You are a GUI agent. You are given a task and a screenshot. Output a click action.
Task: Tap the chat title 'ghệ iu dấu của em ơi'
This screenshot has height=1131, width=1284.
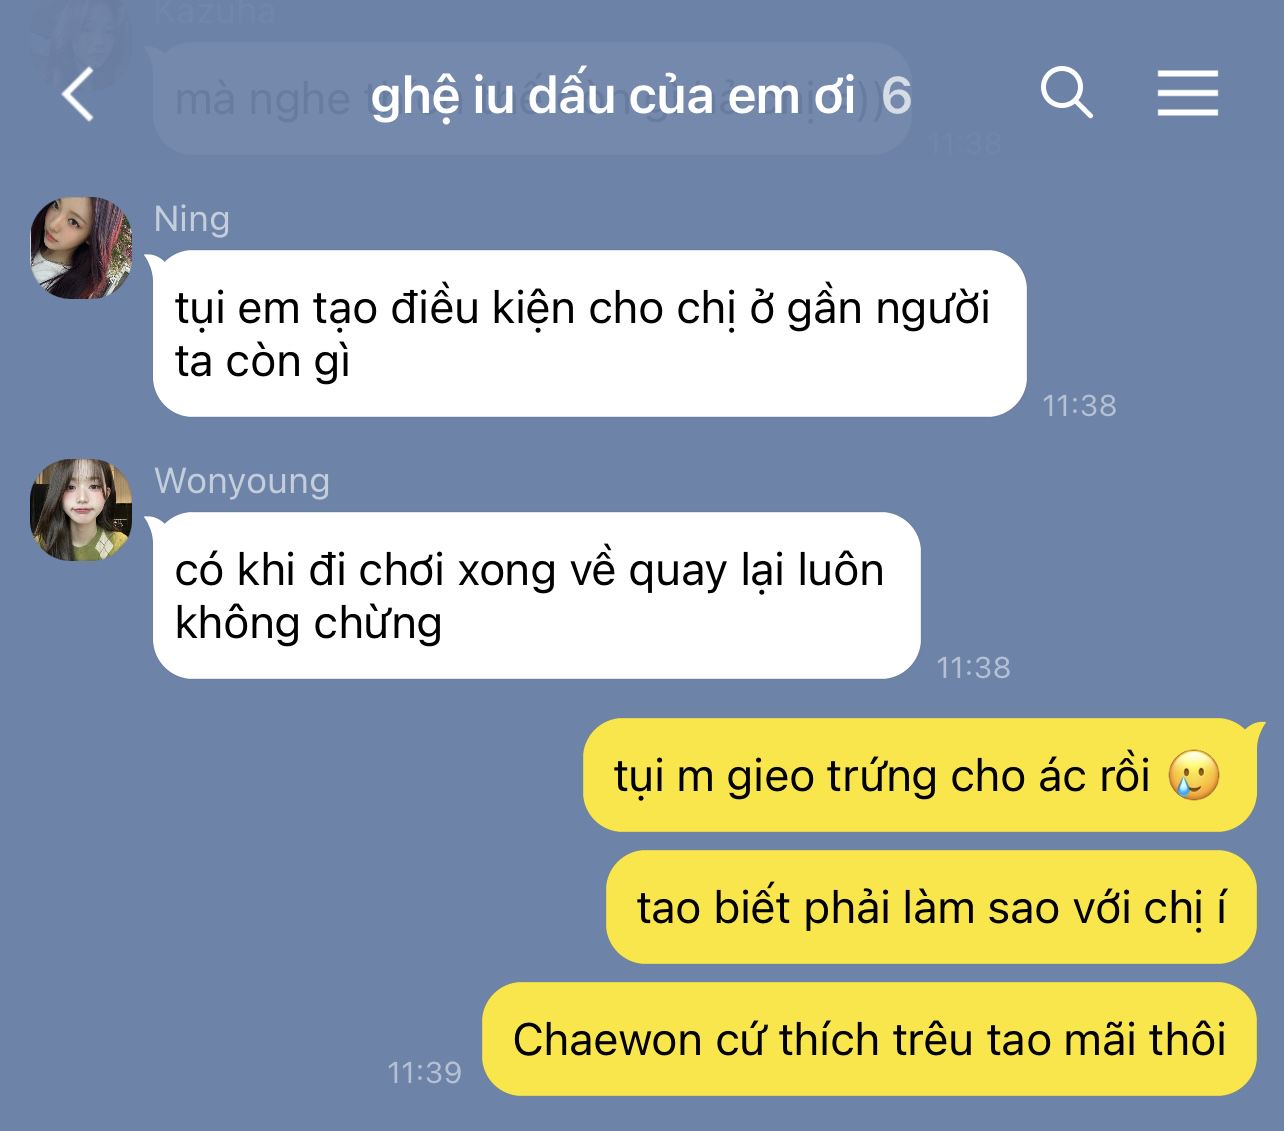coord(613,96)
